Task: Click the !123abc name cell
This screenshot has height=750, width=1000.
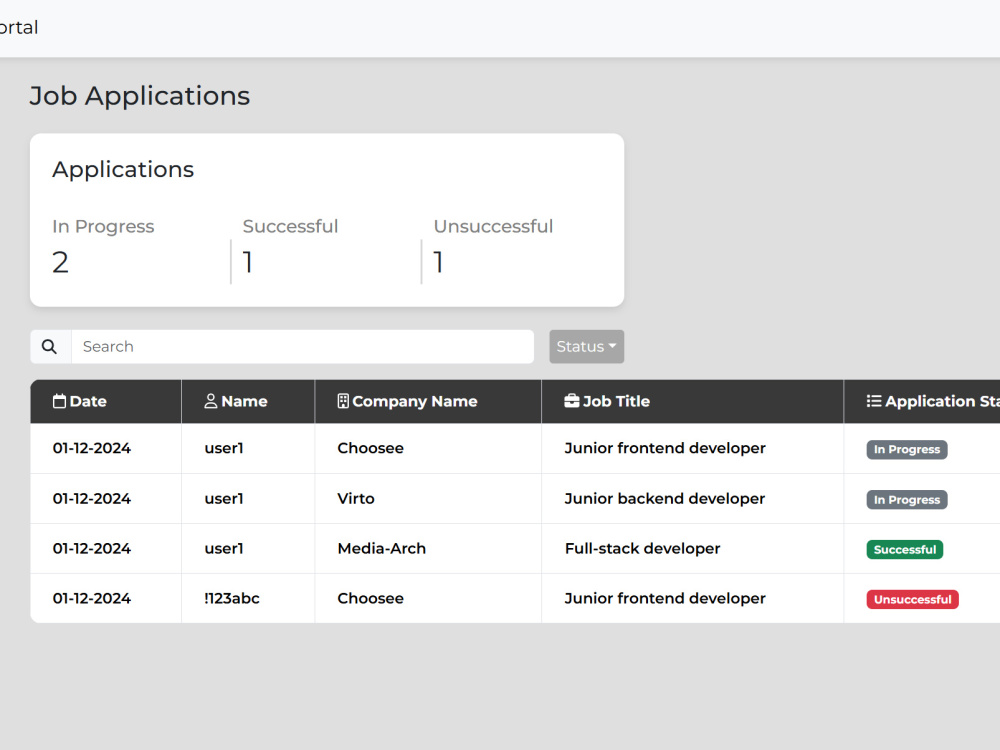Action: click(232, 598)
